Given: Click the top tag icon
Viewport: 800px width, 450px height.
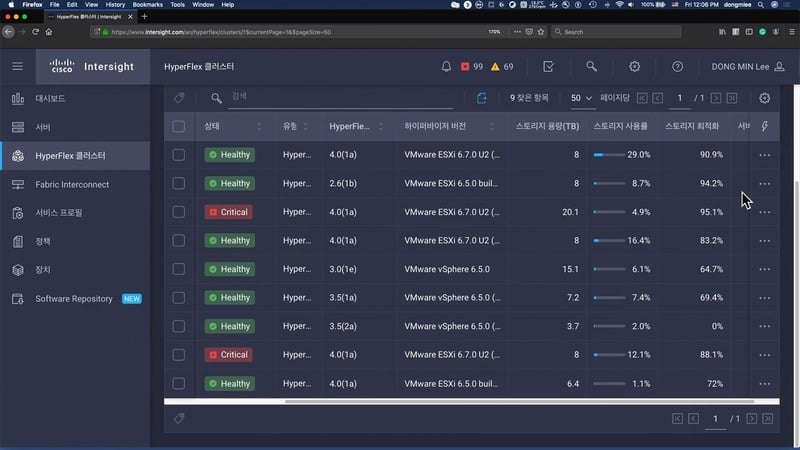Looking at the screenshot, I should tap(179, 98).
